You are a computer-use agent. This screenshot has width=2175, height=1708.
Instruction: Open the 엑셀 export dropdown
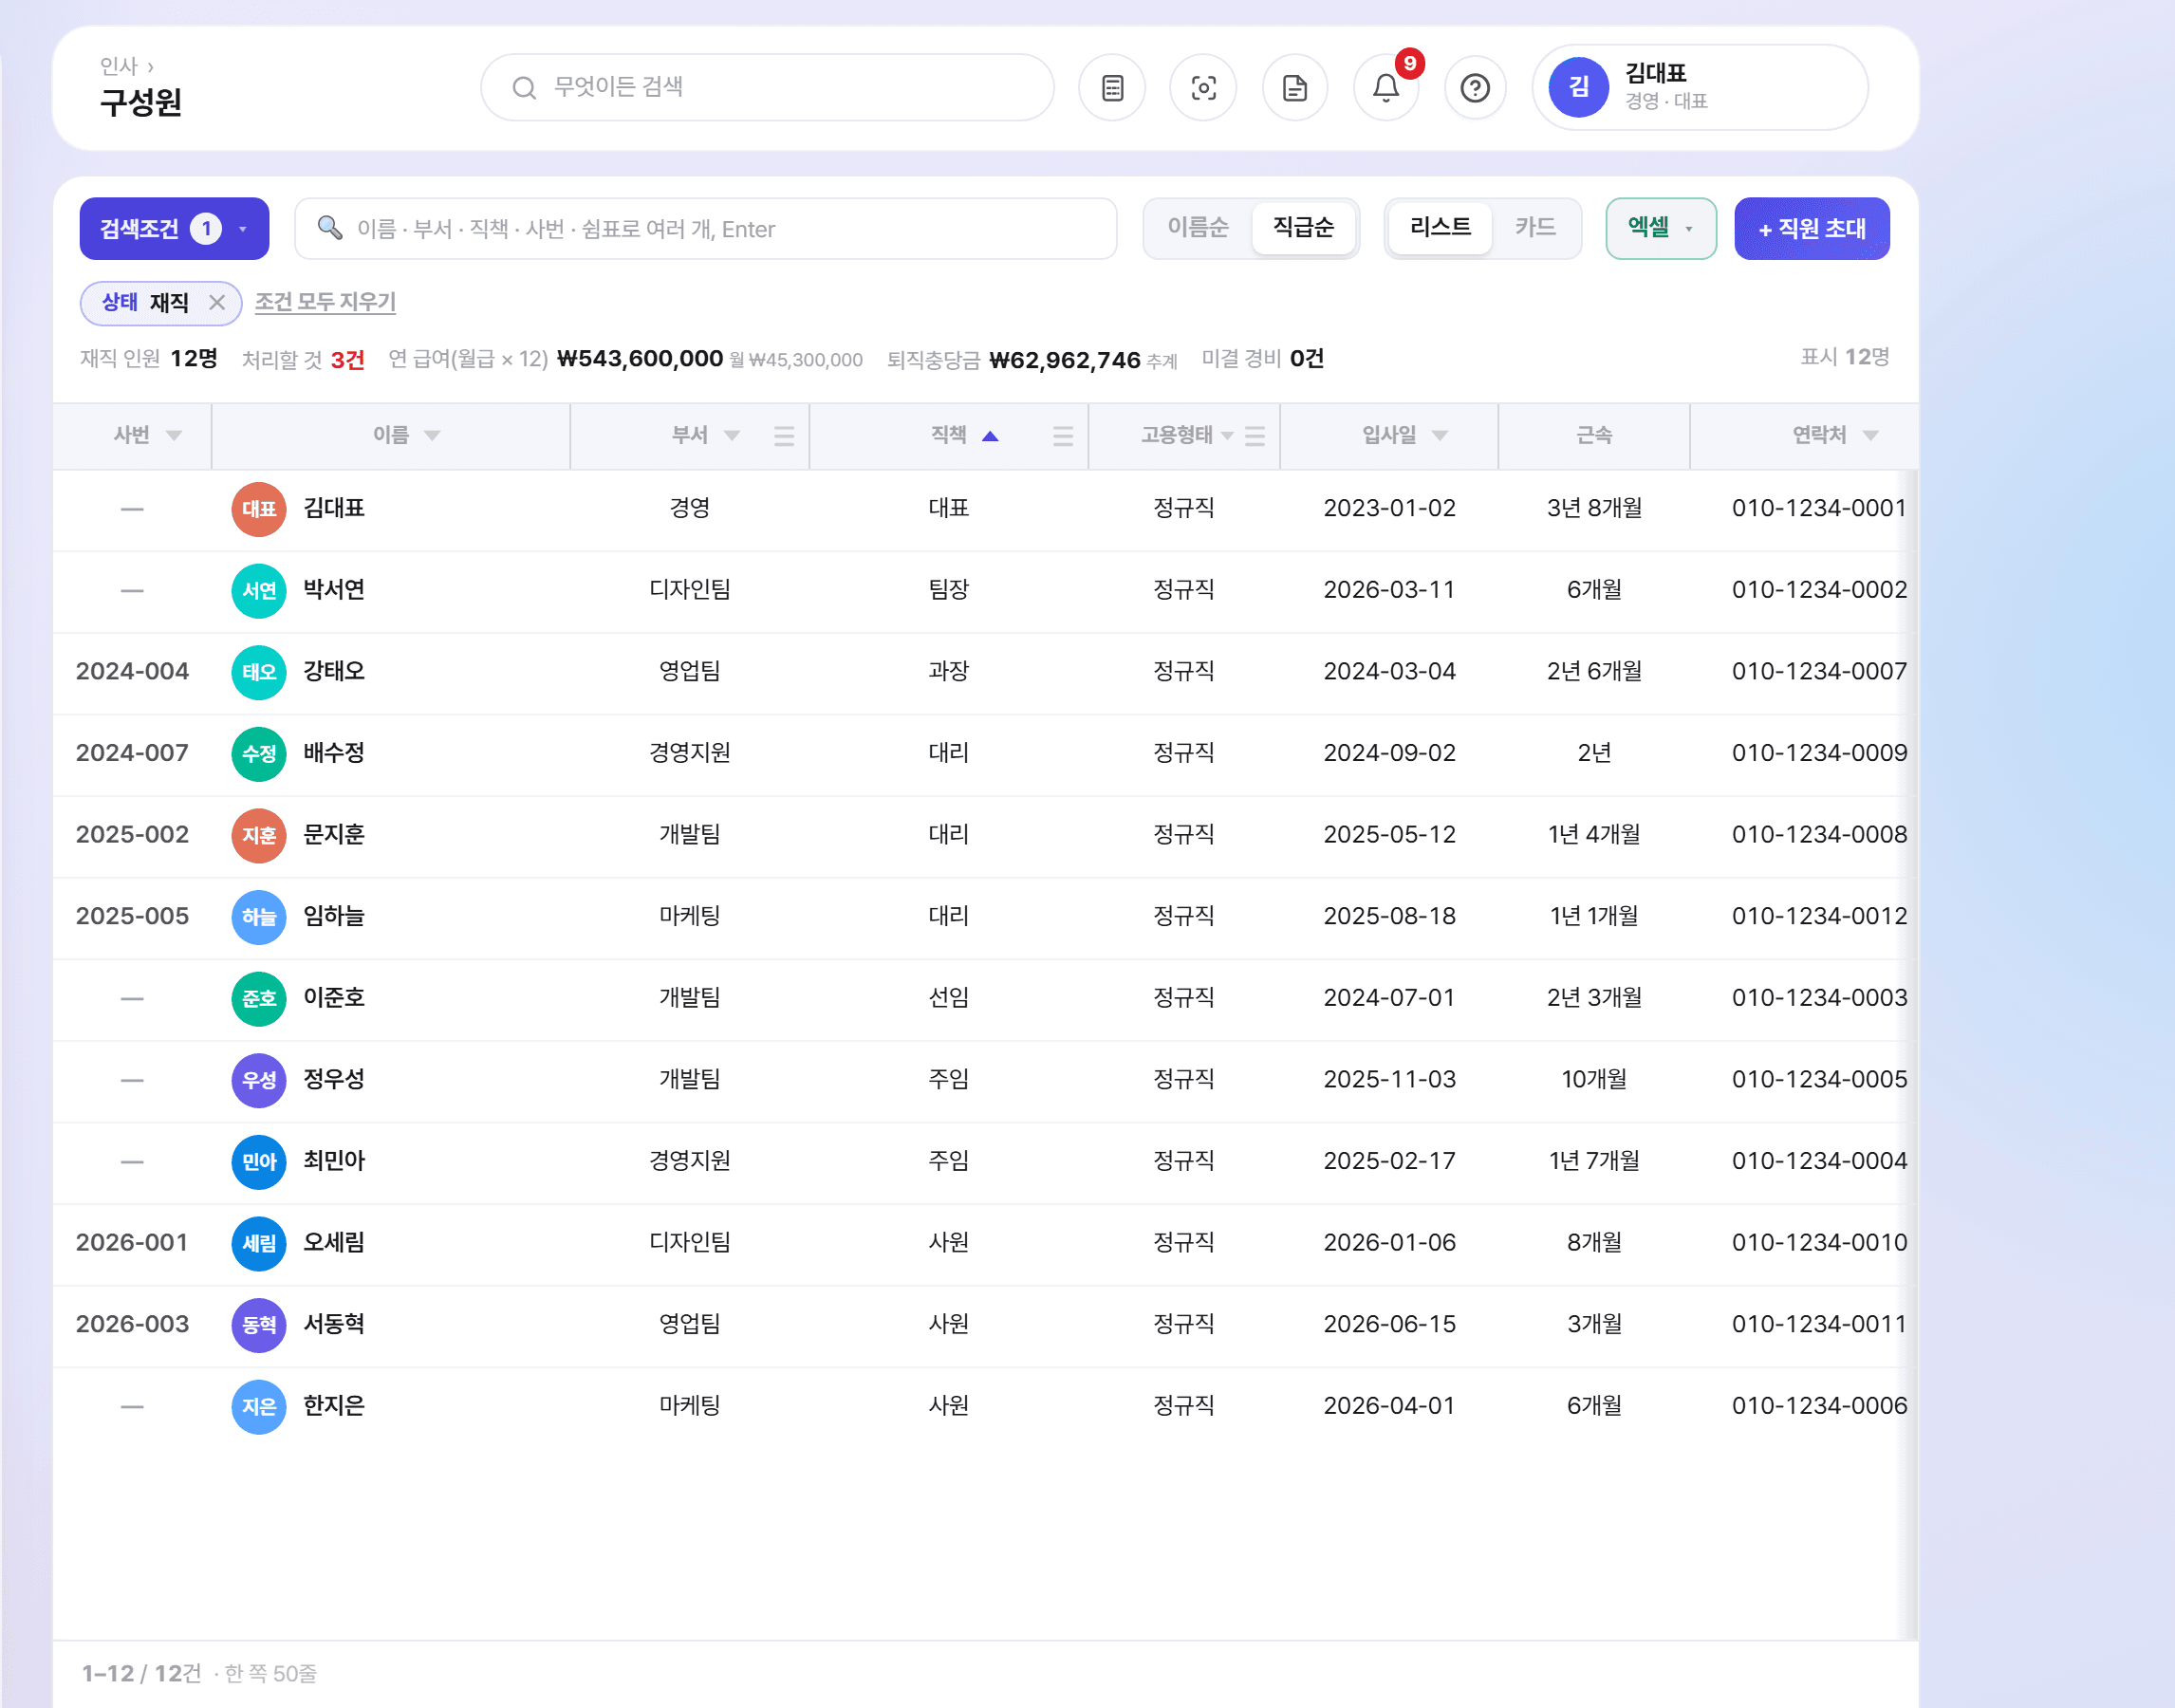[1660, 228]
